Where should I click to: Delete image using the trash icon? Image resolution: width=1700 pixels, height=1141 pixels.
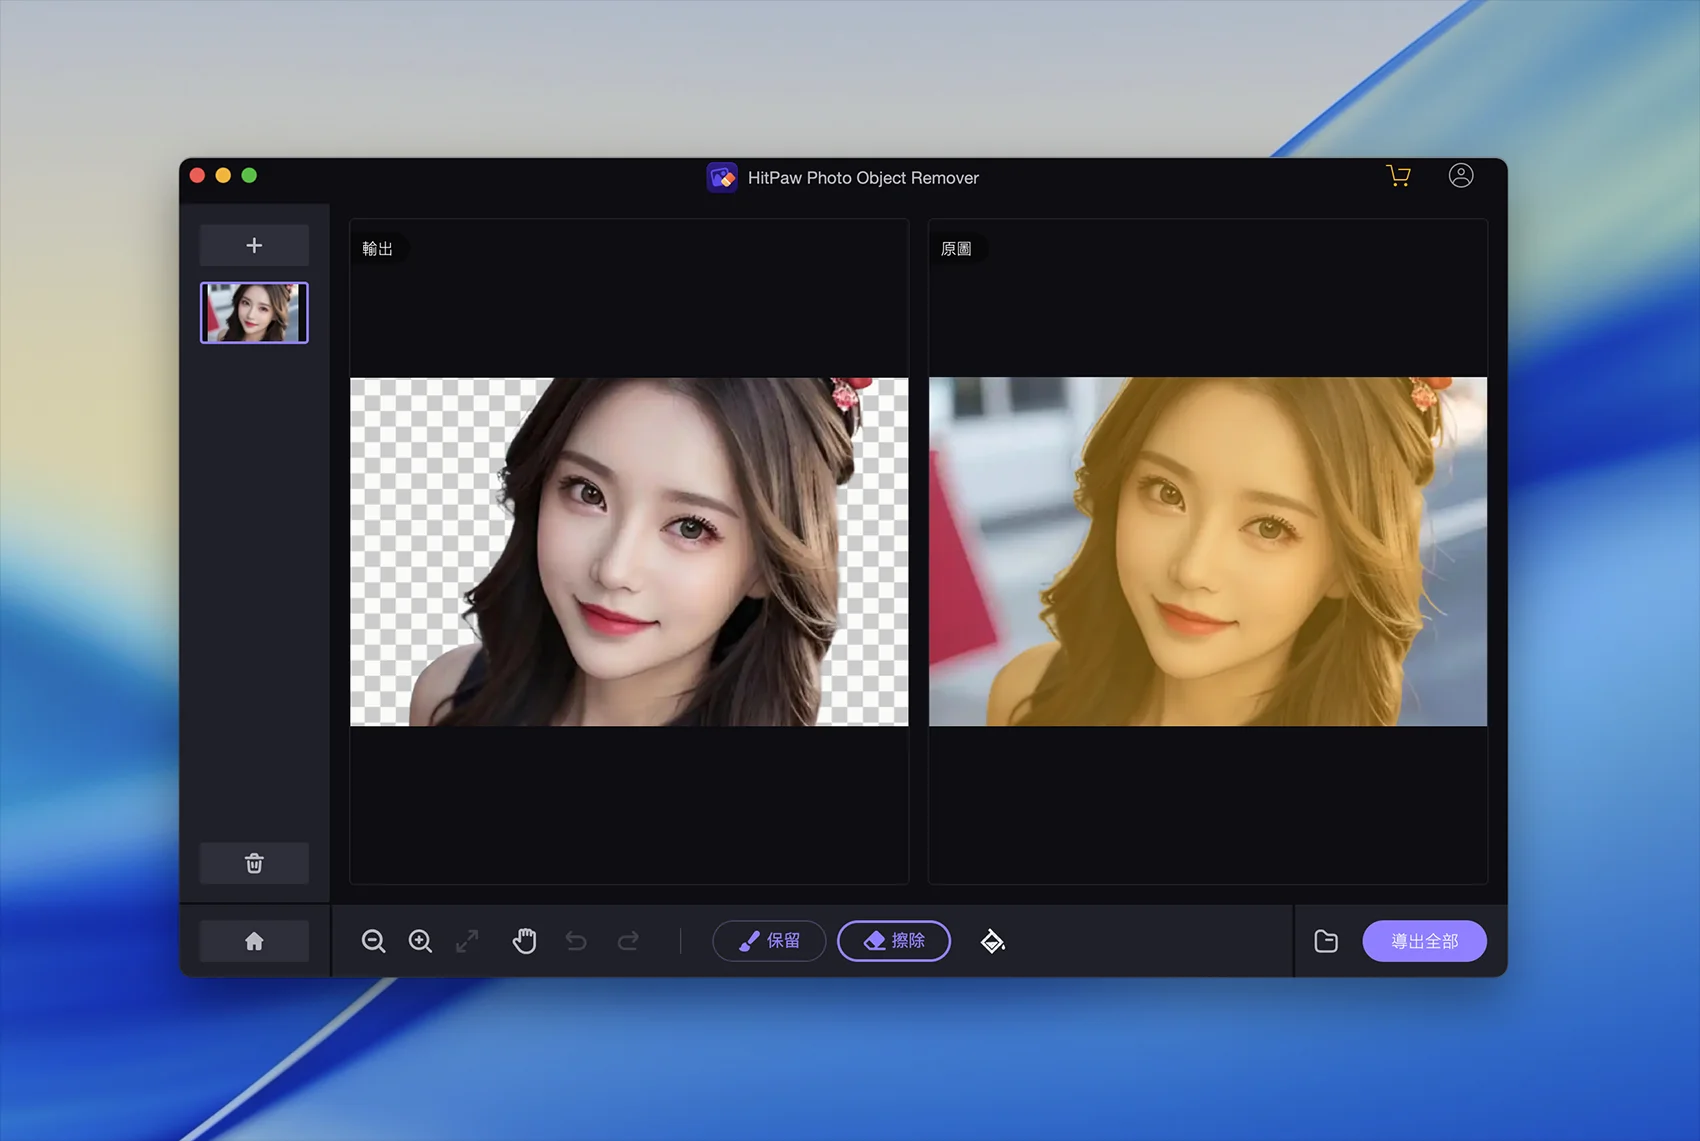pos(254,863)
